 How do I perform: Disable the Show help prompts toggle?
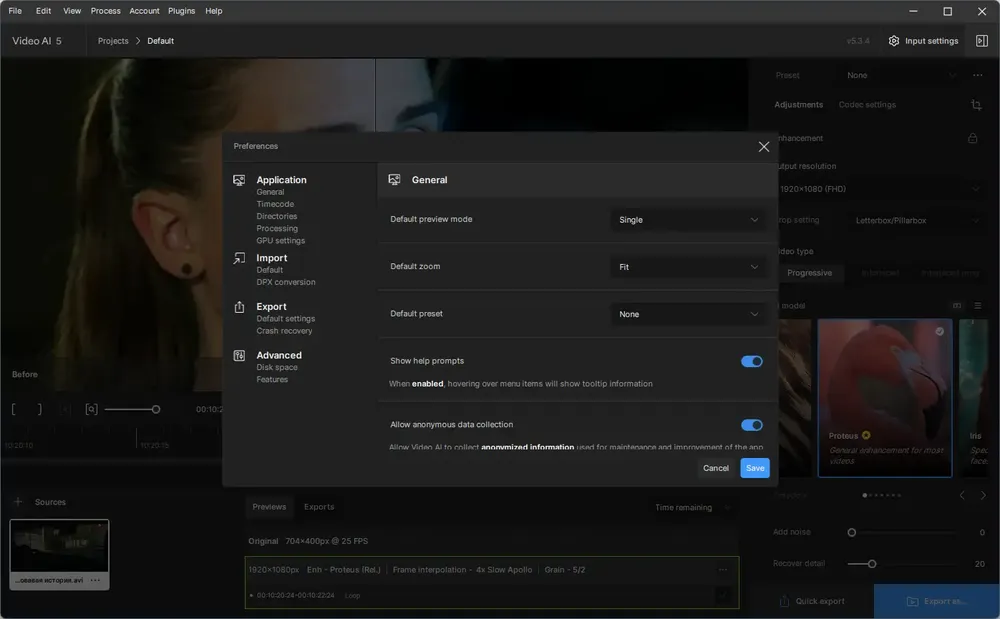(x=751, y=361)
